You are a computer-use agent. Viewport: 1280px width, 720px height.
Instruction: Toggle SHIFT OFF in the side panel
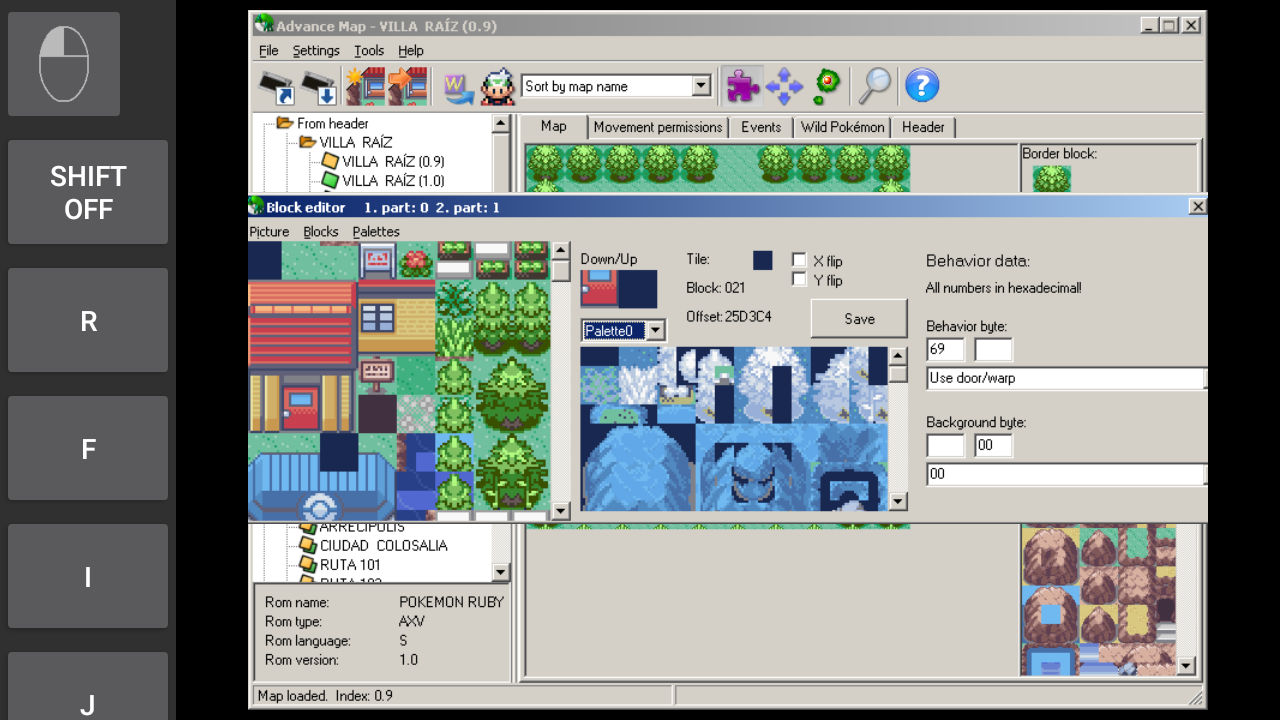pyautogui.click(x=87, y=192)
